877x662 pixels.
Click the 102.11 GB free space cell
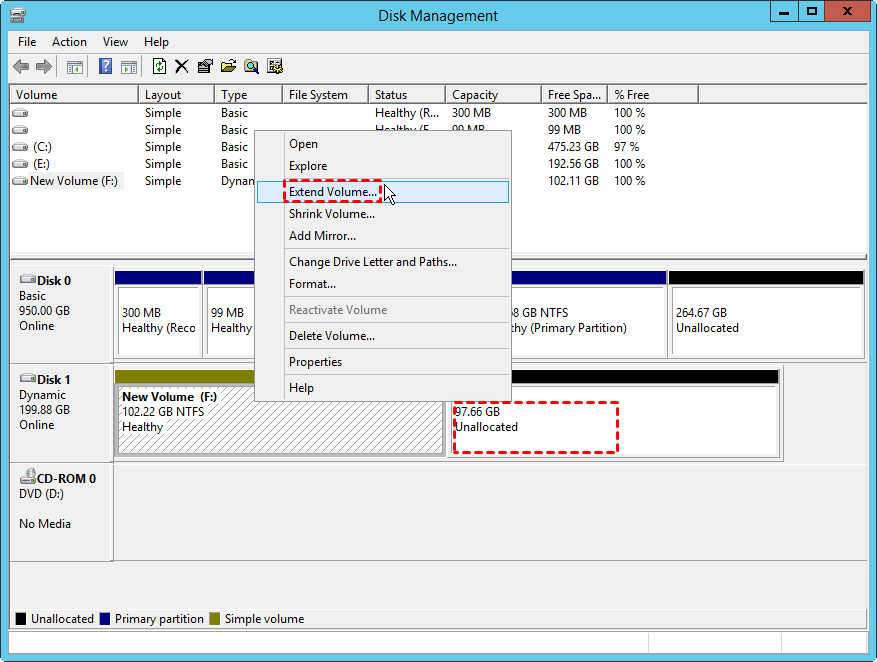[x=573, y=181]
